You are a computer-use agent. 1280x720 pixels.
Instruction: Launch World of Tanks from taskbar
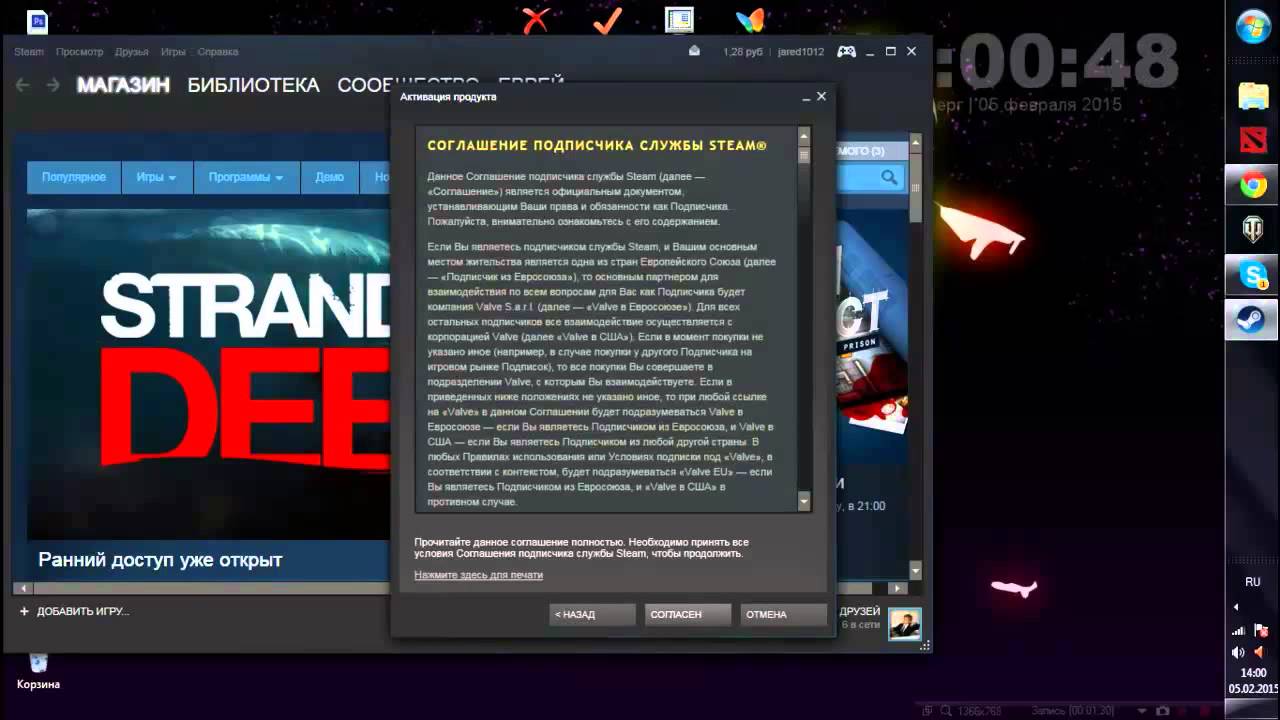click(x=1253, y=230)
